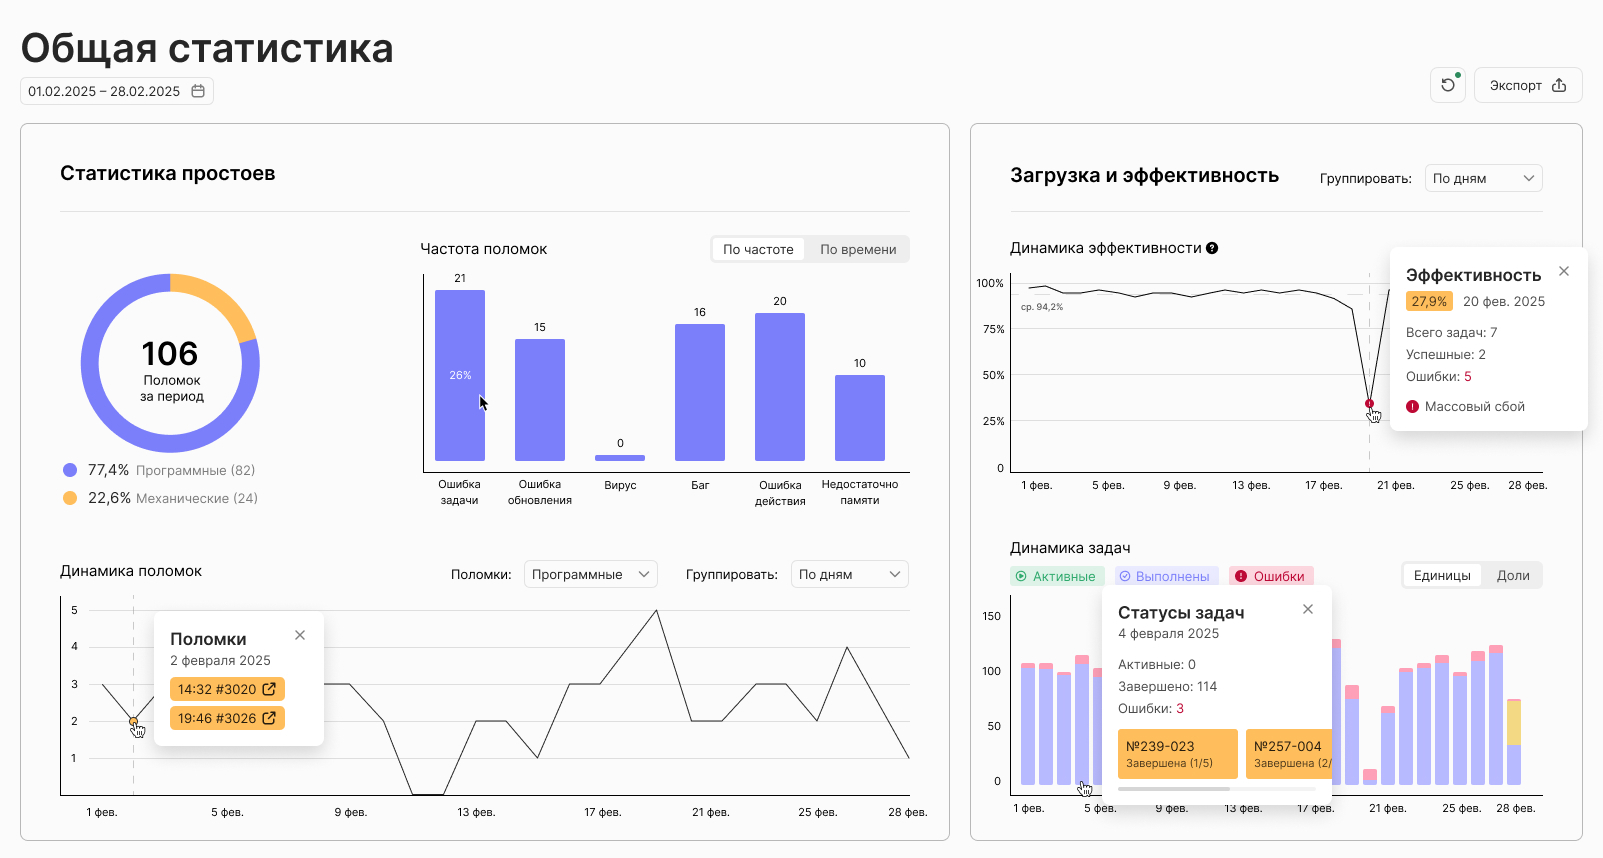Click the refresh icon next to Экспорт
Screen dimensions: 1603x858
click(x=1447, y=85)
